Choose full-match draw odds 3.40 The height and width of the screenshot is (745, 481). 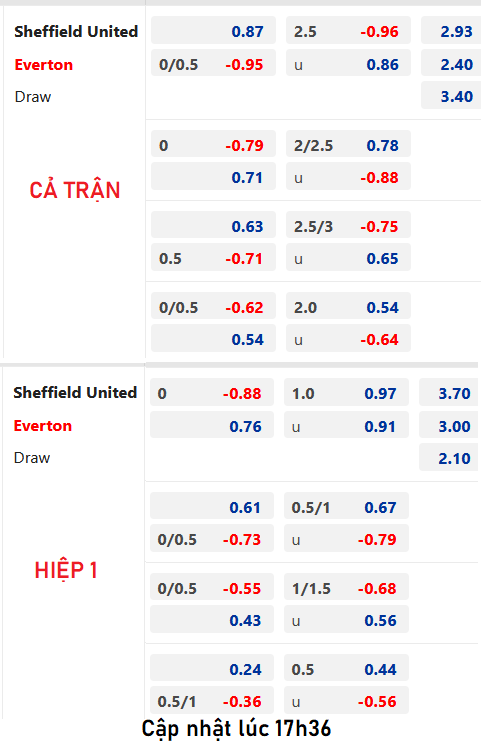coord(451,96)
